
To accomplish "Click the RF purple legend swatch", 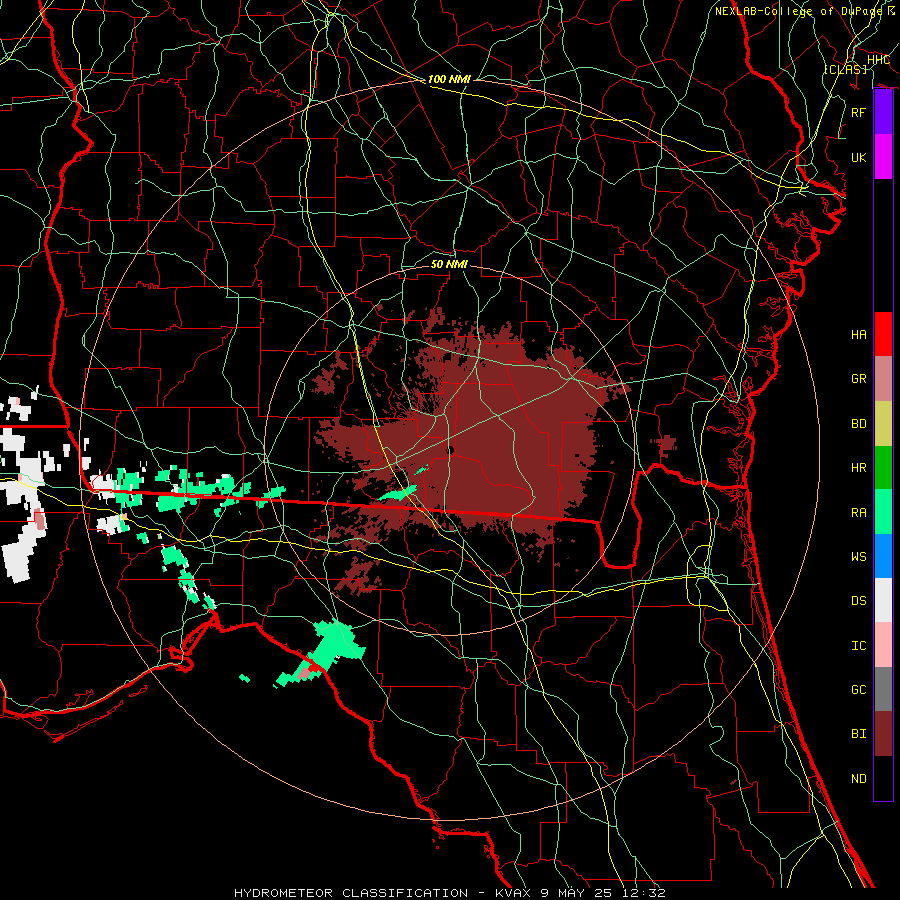I will pos(883,112).
